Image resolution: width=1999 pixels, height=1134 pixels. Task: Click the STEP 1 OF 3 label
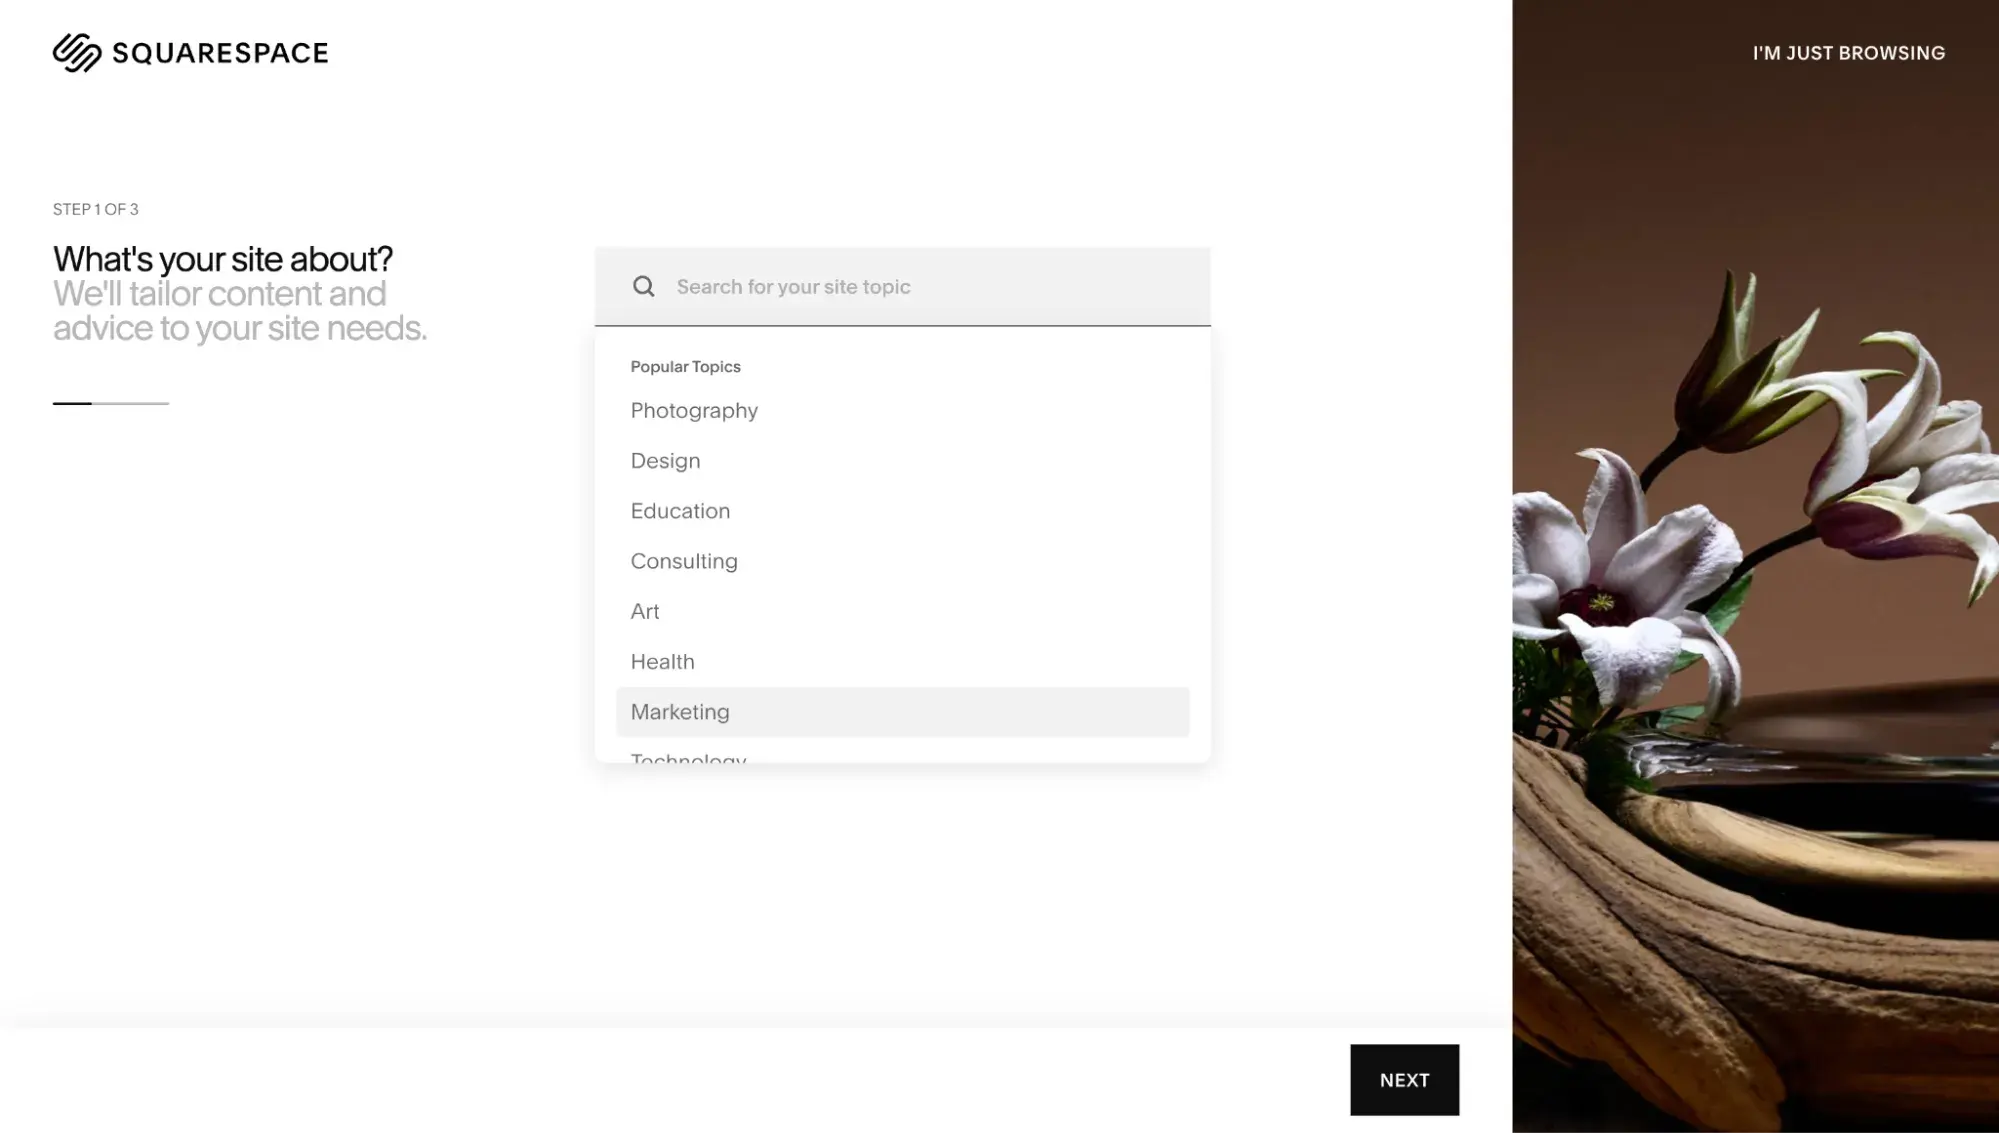[x=95, y=209]
